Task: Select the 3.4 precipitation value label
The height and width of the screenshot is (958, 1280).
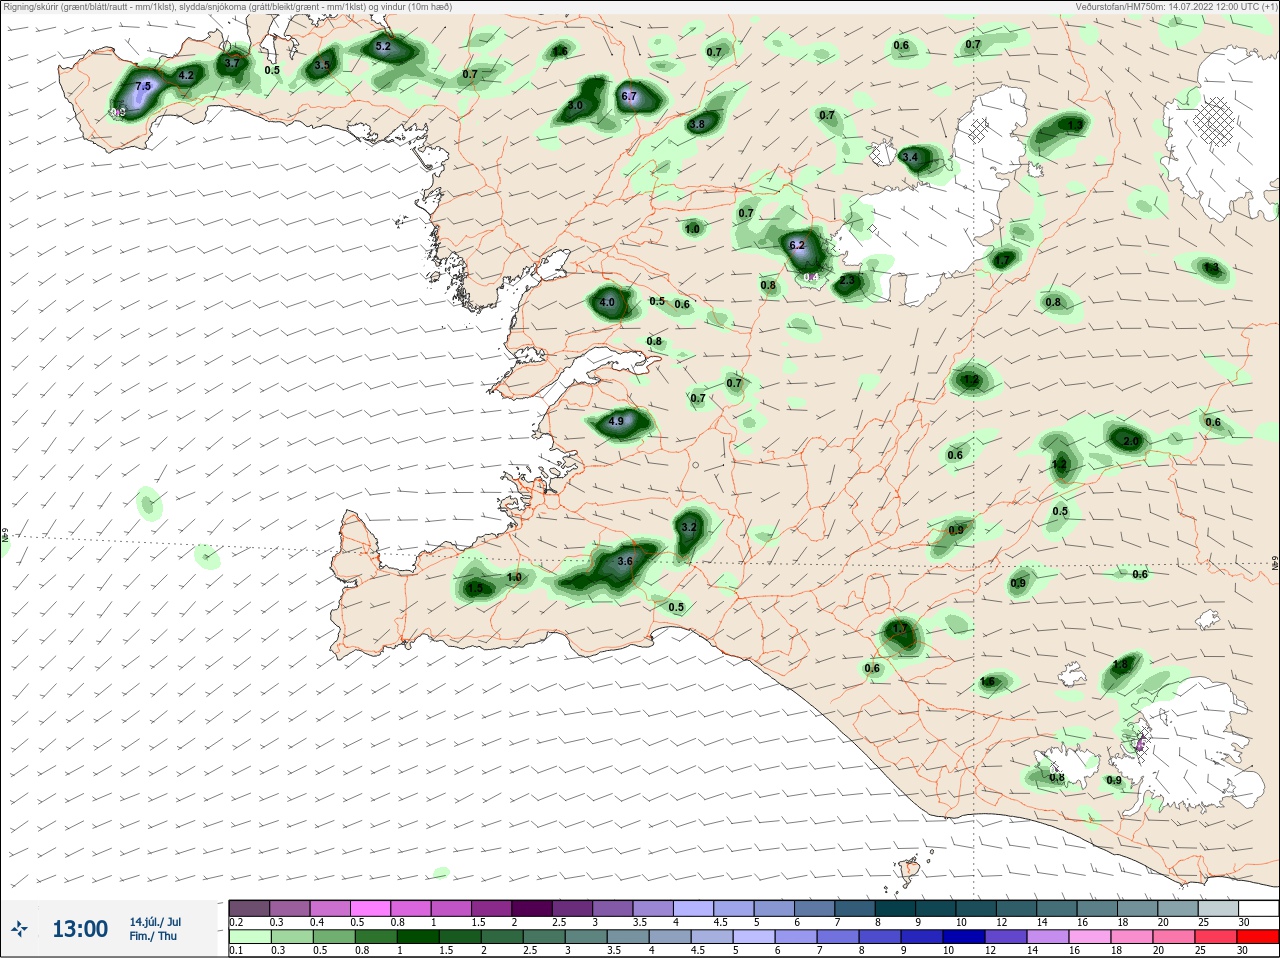Action: pos(910,157)
